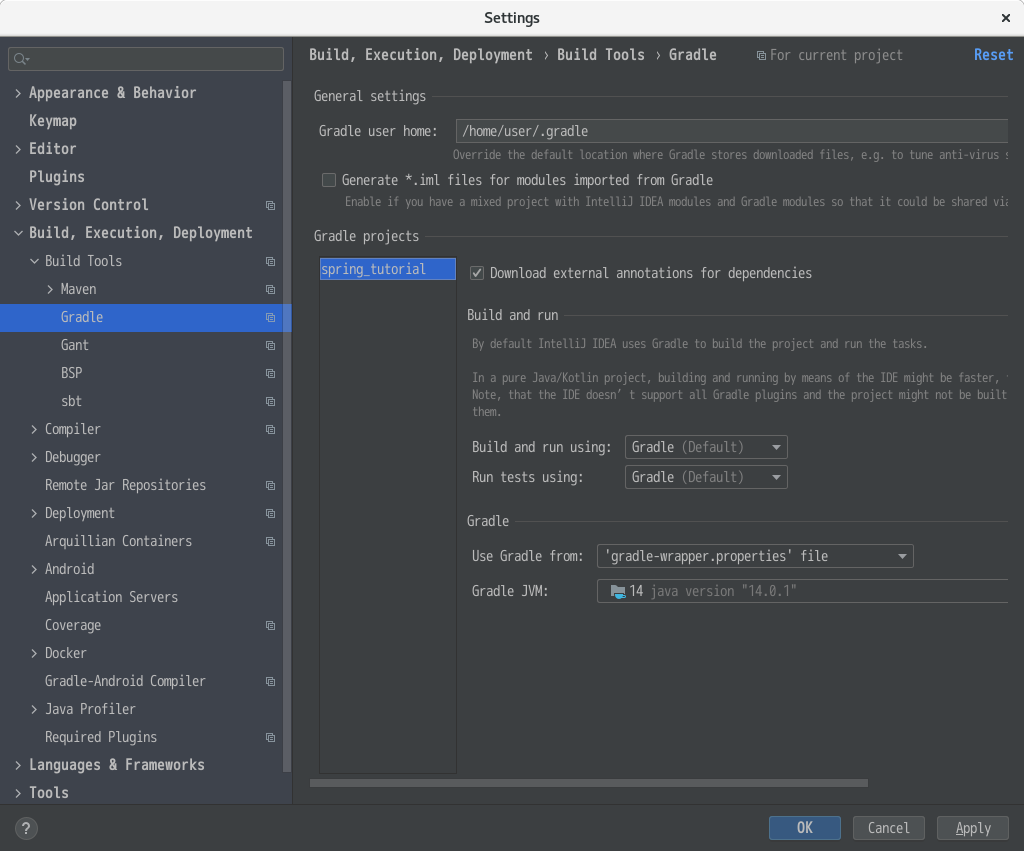
Task: Expand the Debugger node
Action: click(x=34, y=458)
